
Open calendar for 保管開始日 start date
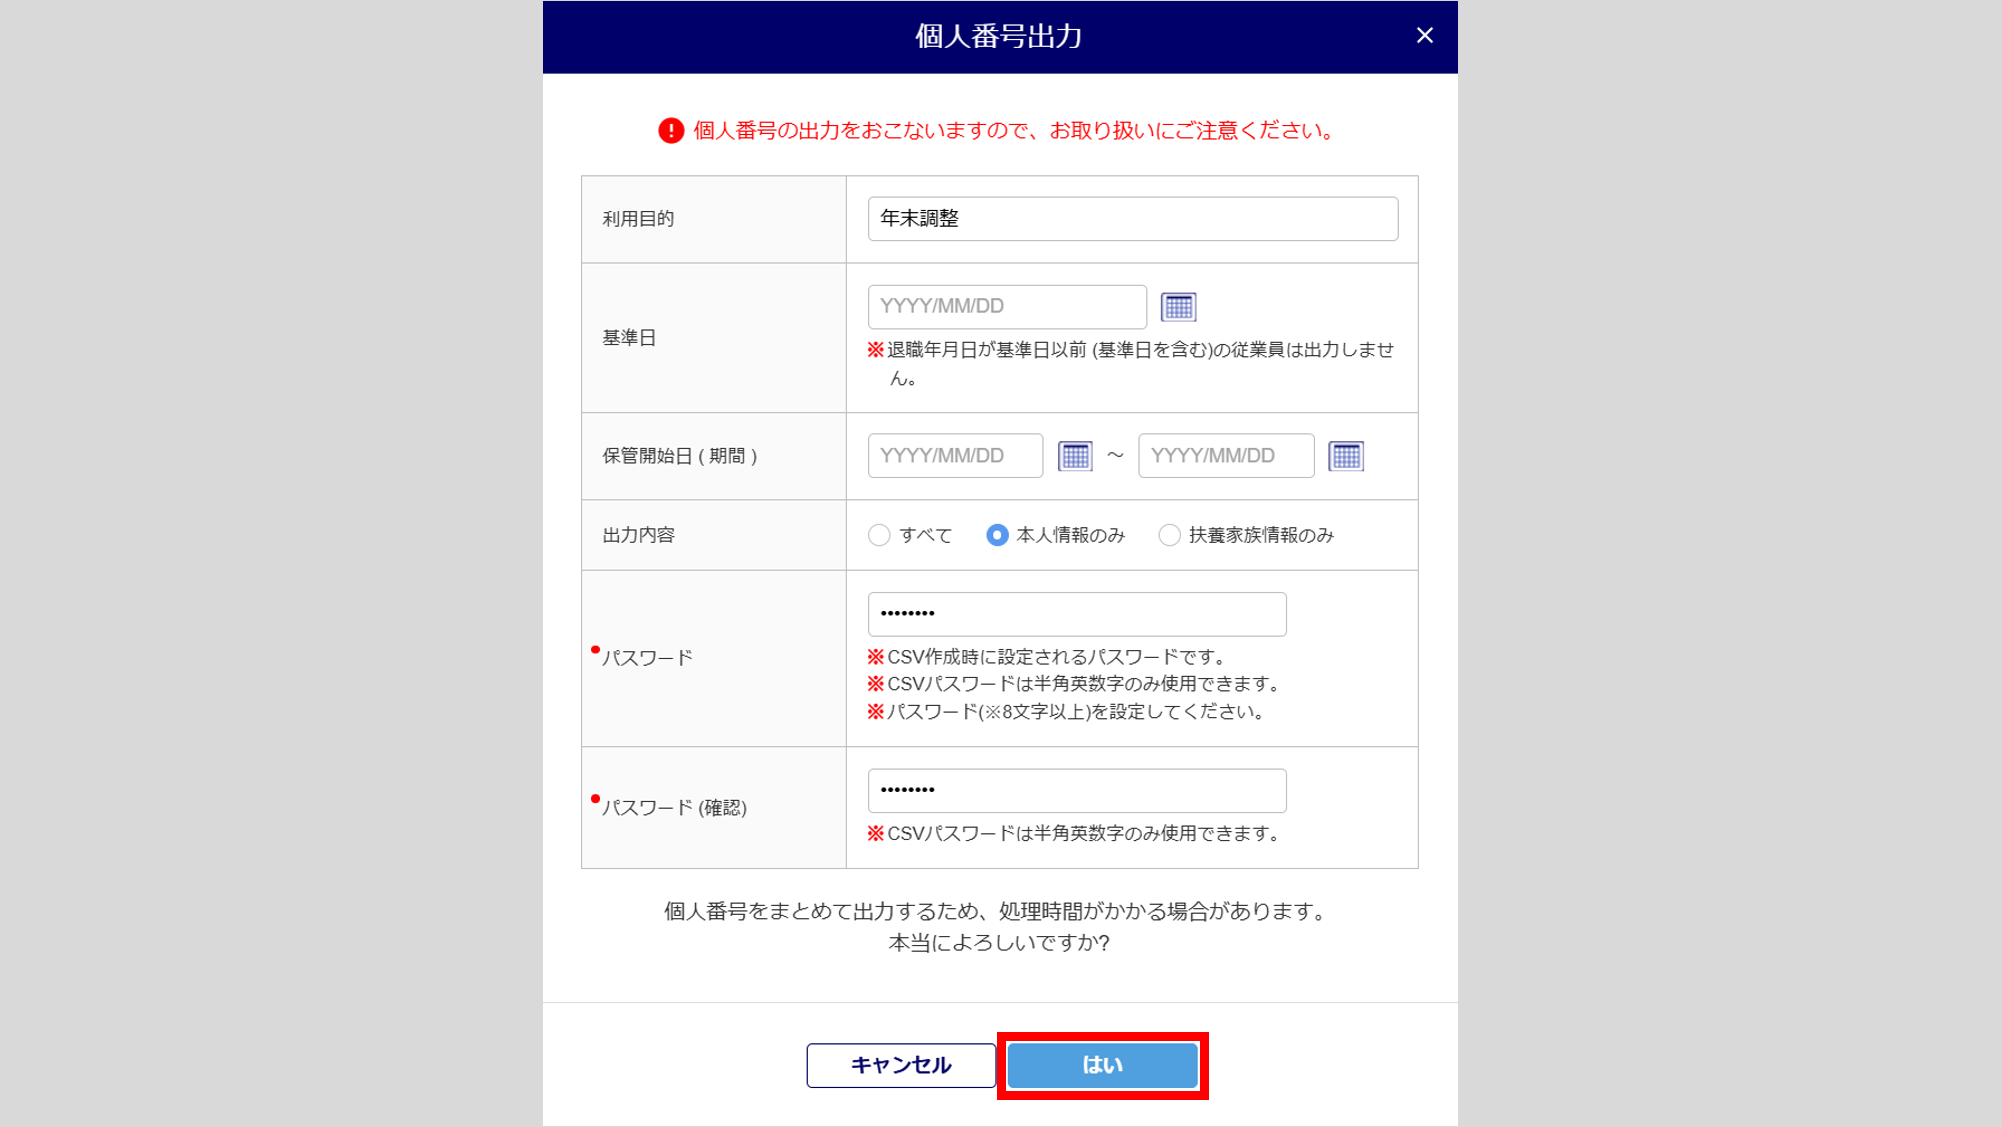point(1075,456)
